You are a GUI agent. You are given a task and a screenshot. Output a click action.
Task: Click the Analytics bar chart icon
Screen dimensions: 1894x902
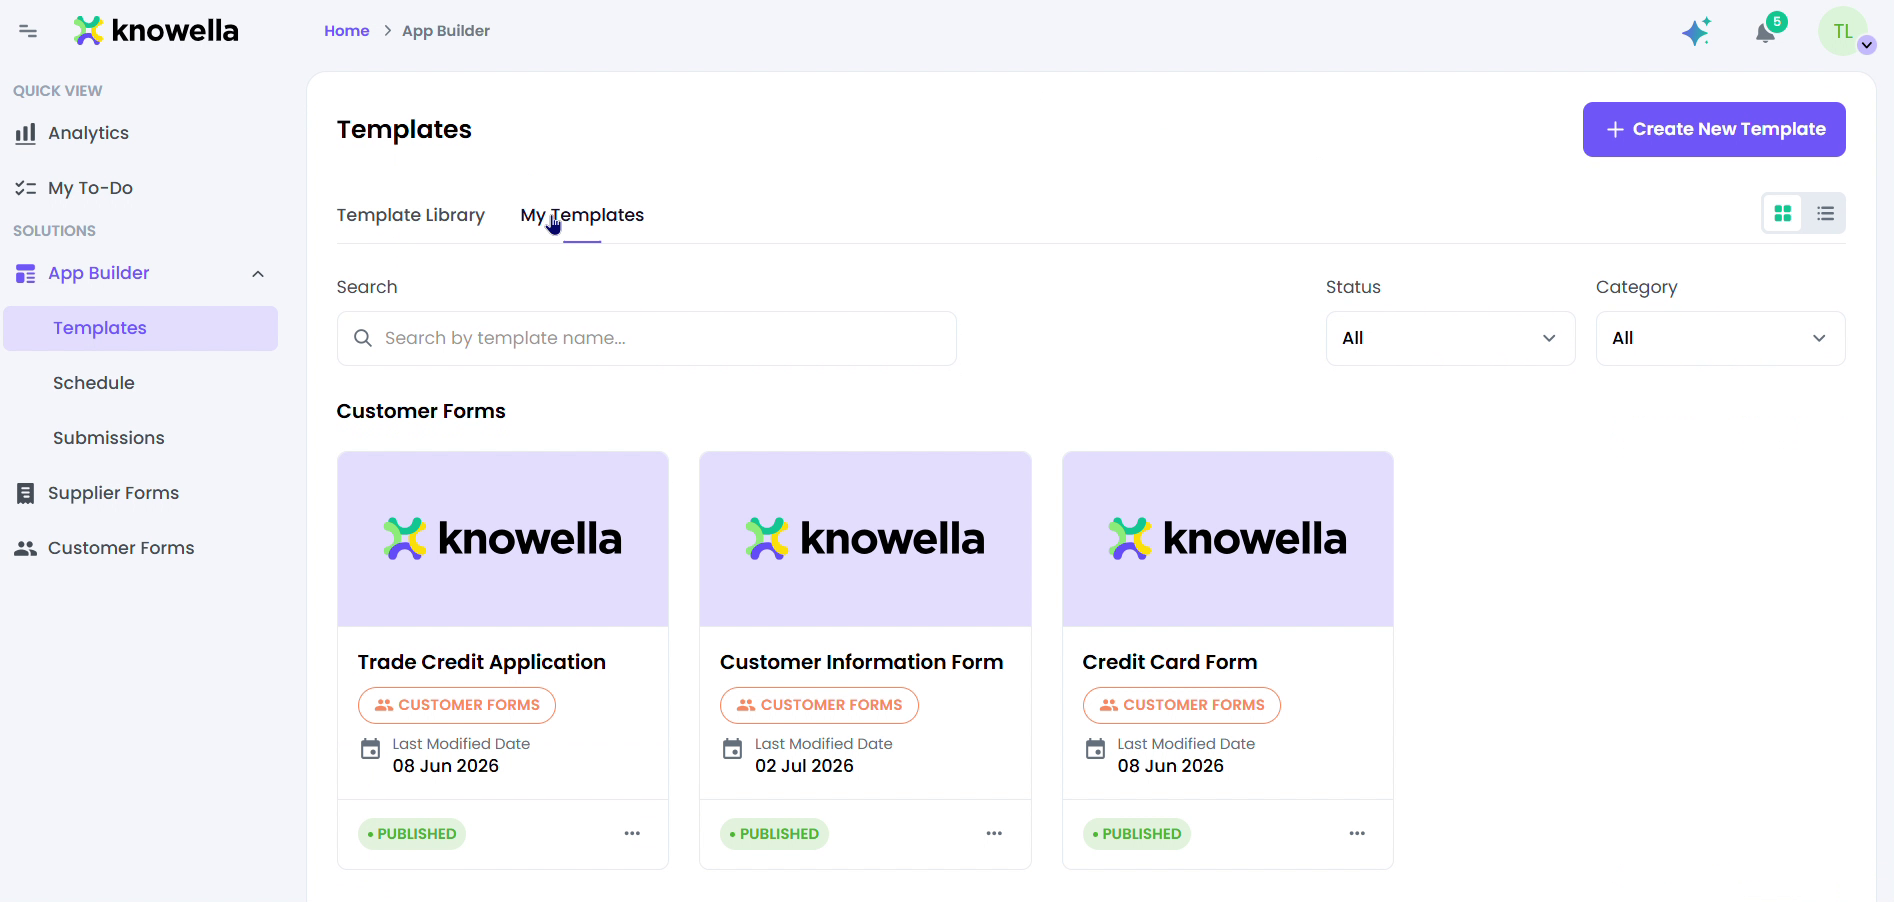pyautogui.click(x=26, y=133)
